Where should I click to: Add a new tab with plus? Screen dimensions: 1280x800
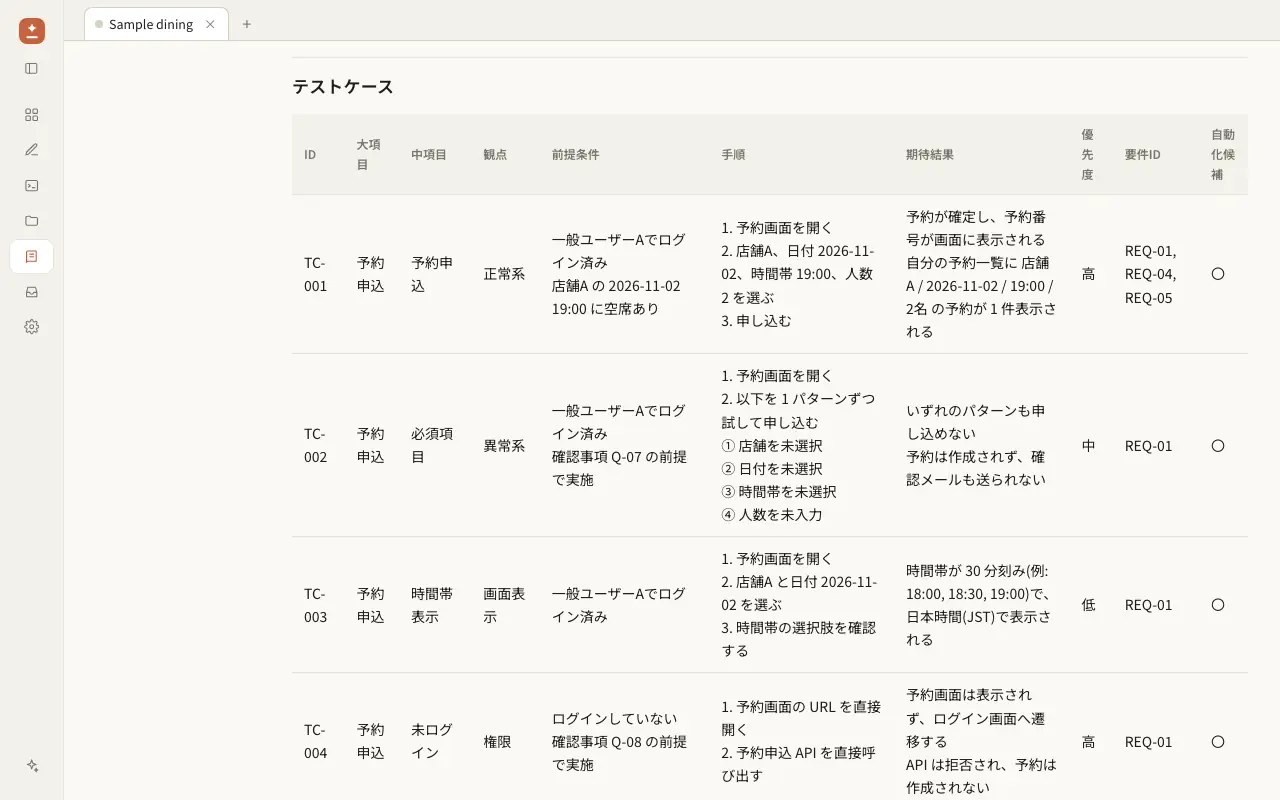(x=247, y=24)
